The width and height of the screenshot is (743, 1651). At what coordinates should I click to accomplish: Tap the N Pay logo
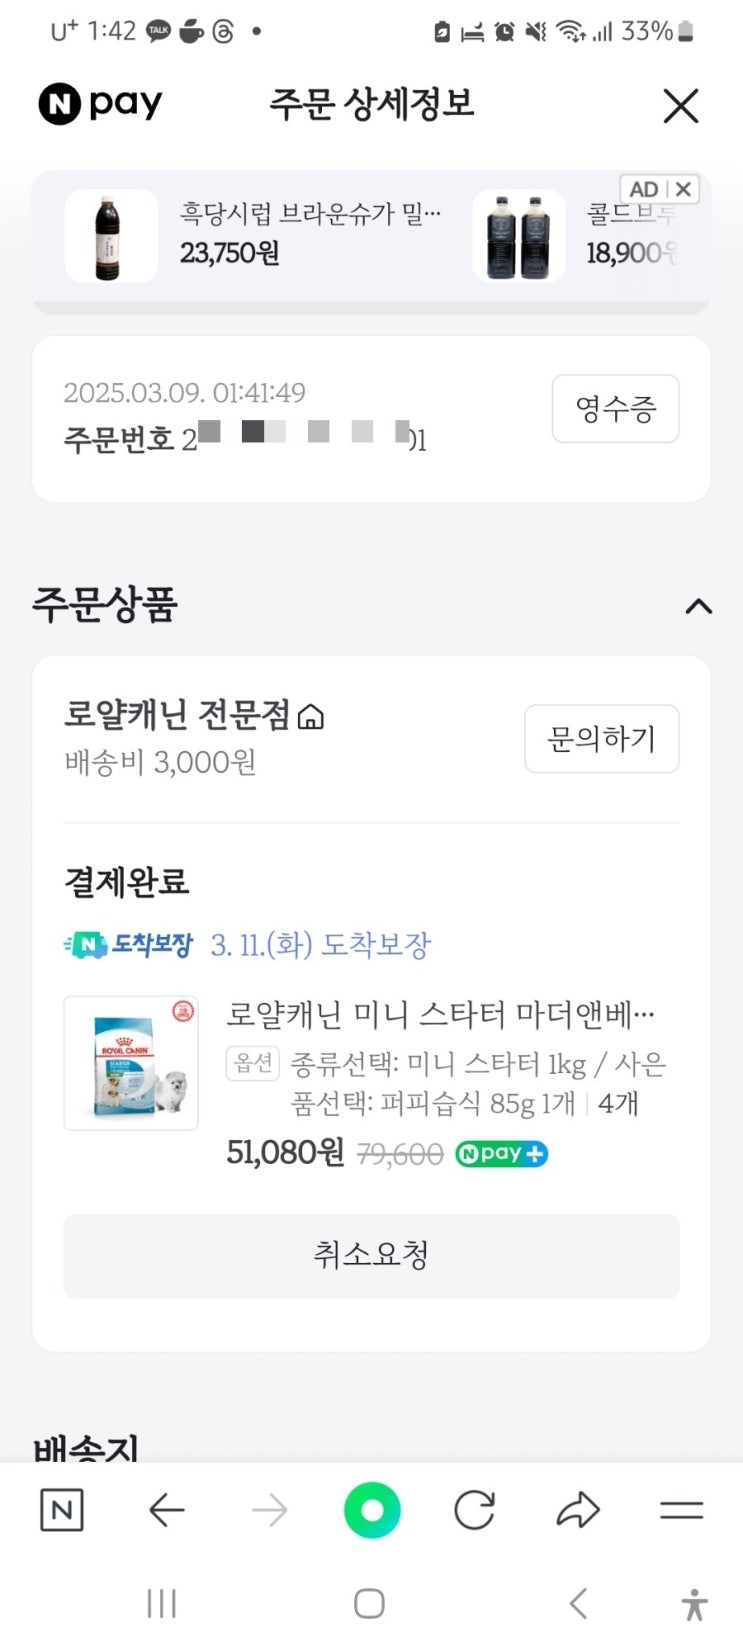tap(100, 104)
